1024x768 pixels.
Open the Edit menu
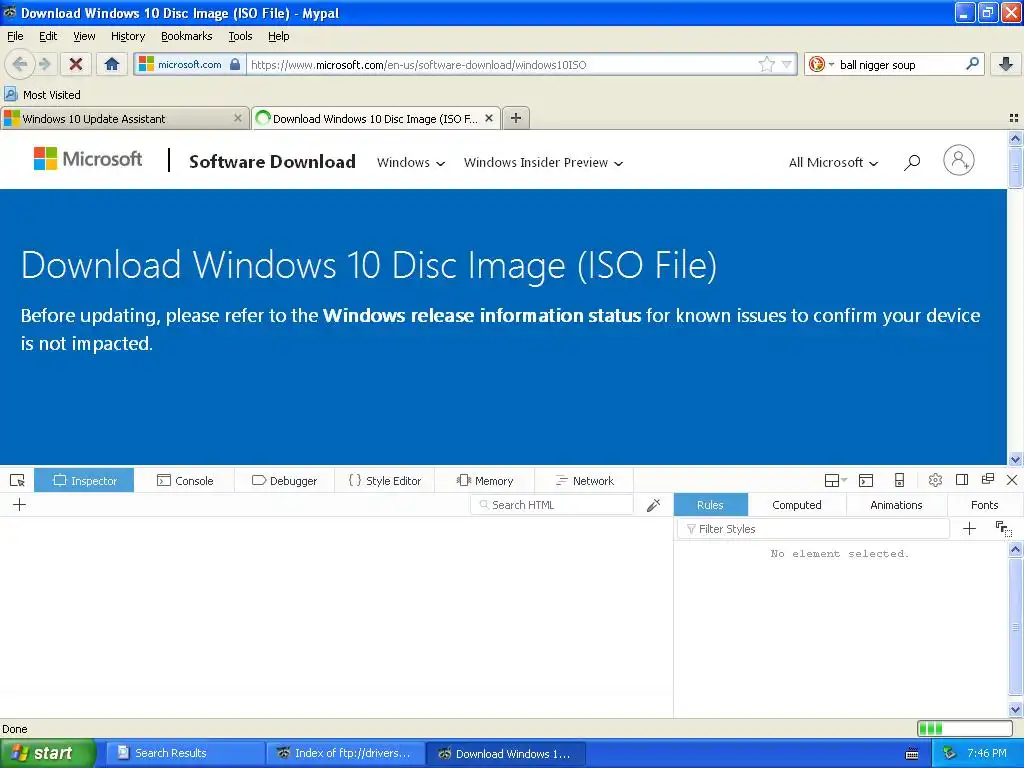click(48, 36)
